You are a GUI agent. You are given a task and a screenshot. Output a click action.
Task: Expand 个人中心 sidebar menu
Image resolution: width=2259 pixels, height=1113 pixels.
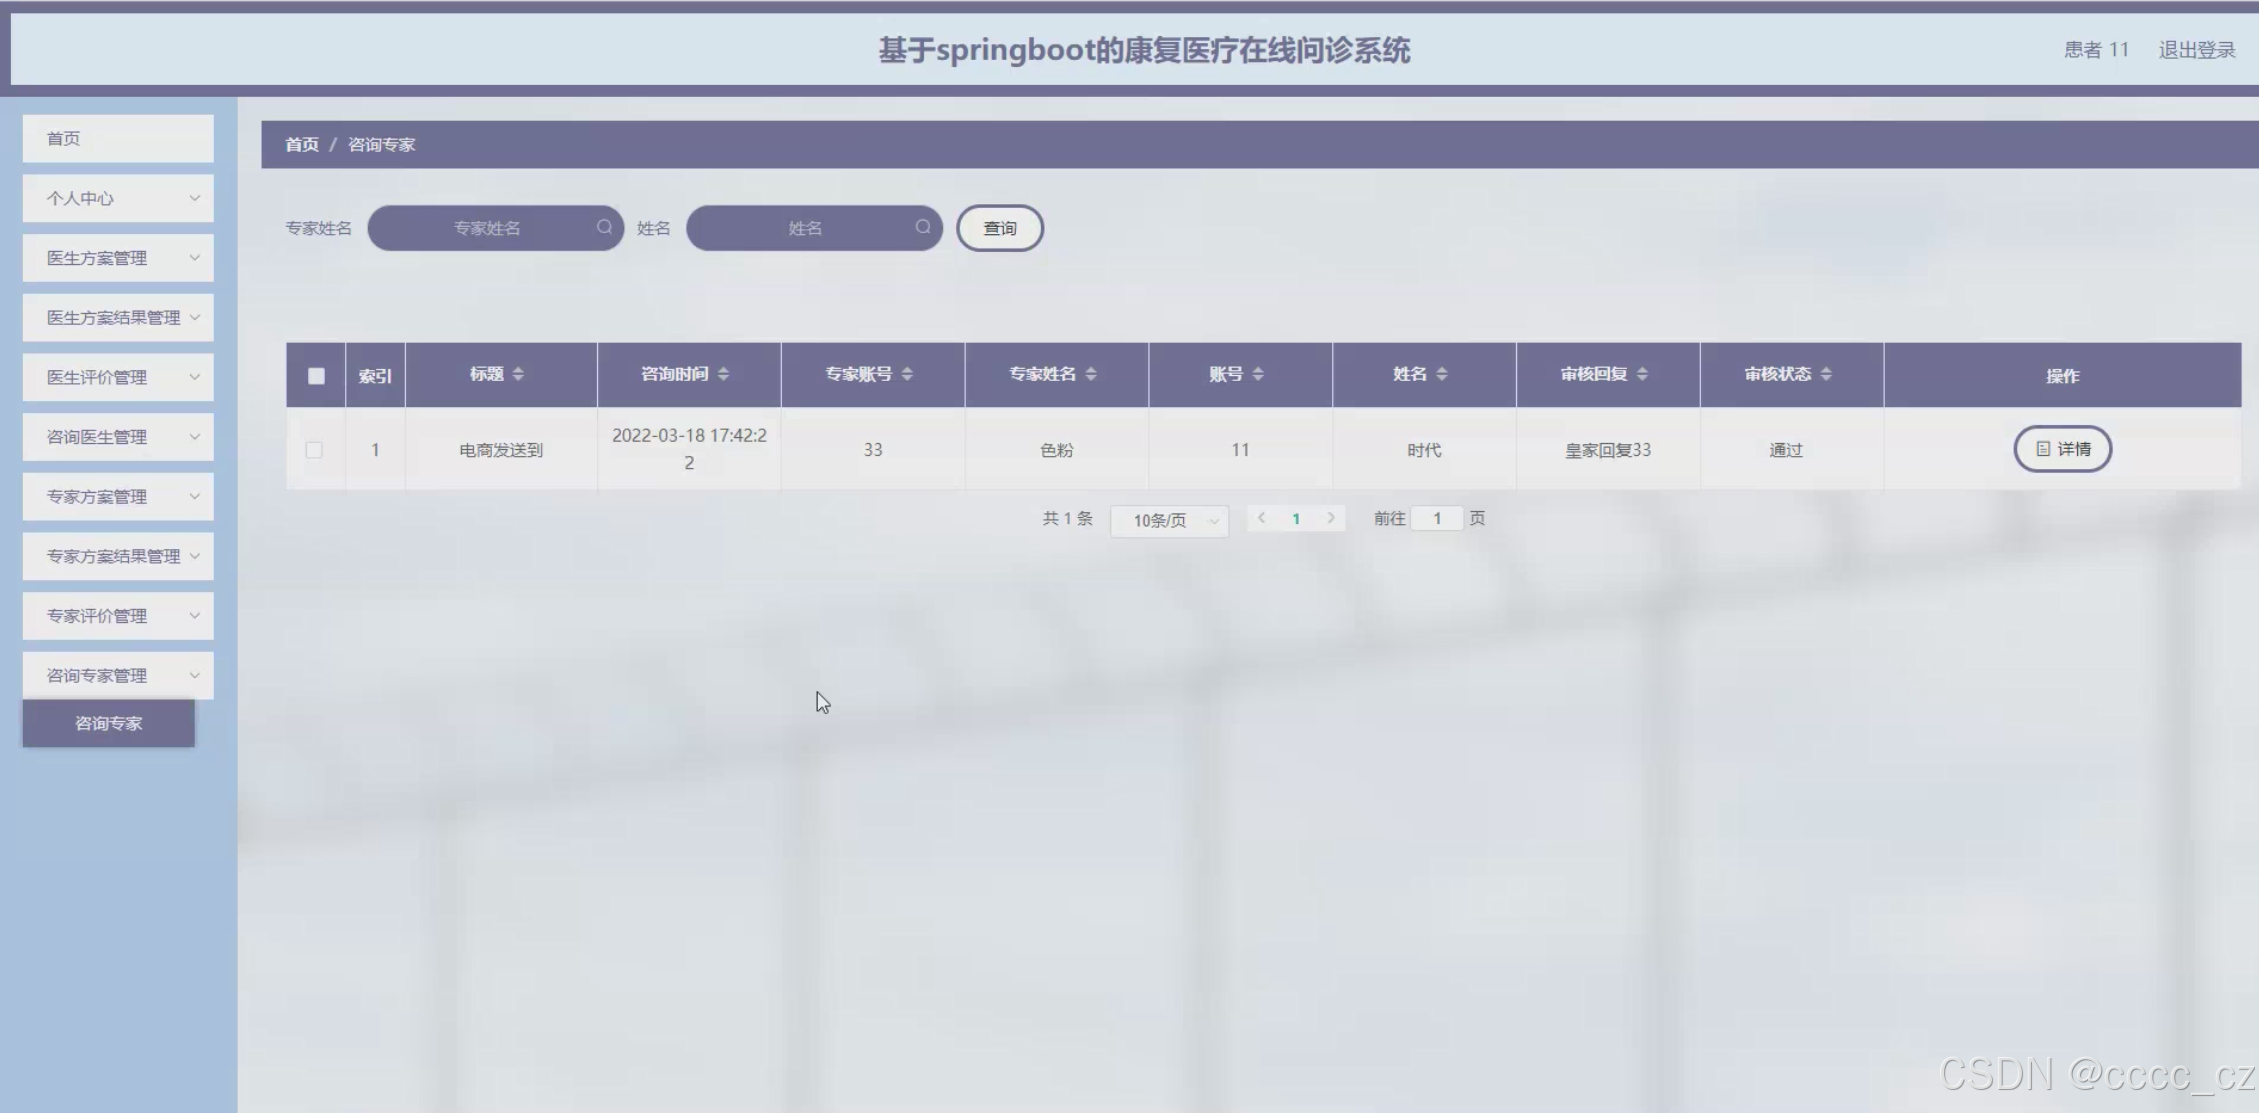pyautogui.click(x=118, y=198)
